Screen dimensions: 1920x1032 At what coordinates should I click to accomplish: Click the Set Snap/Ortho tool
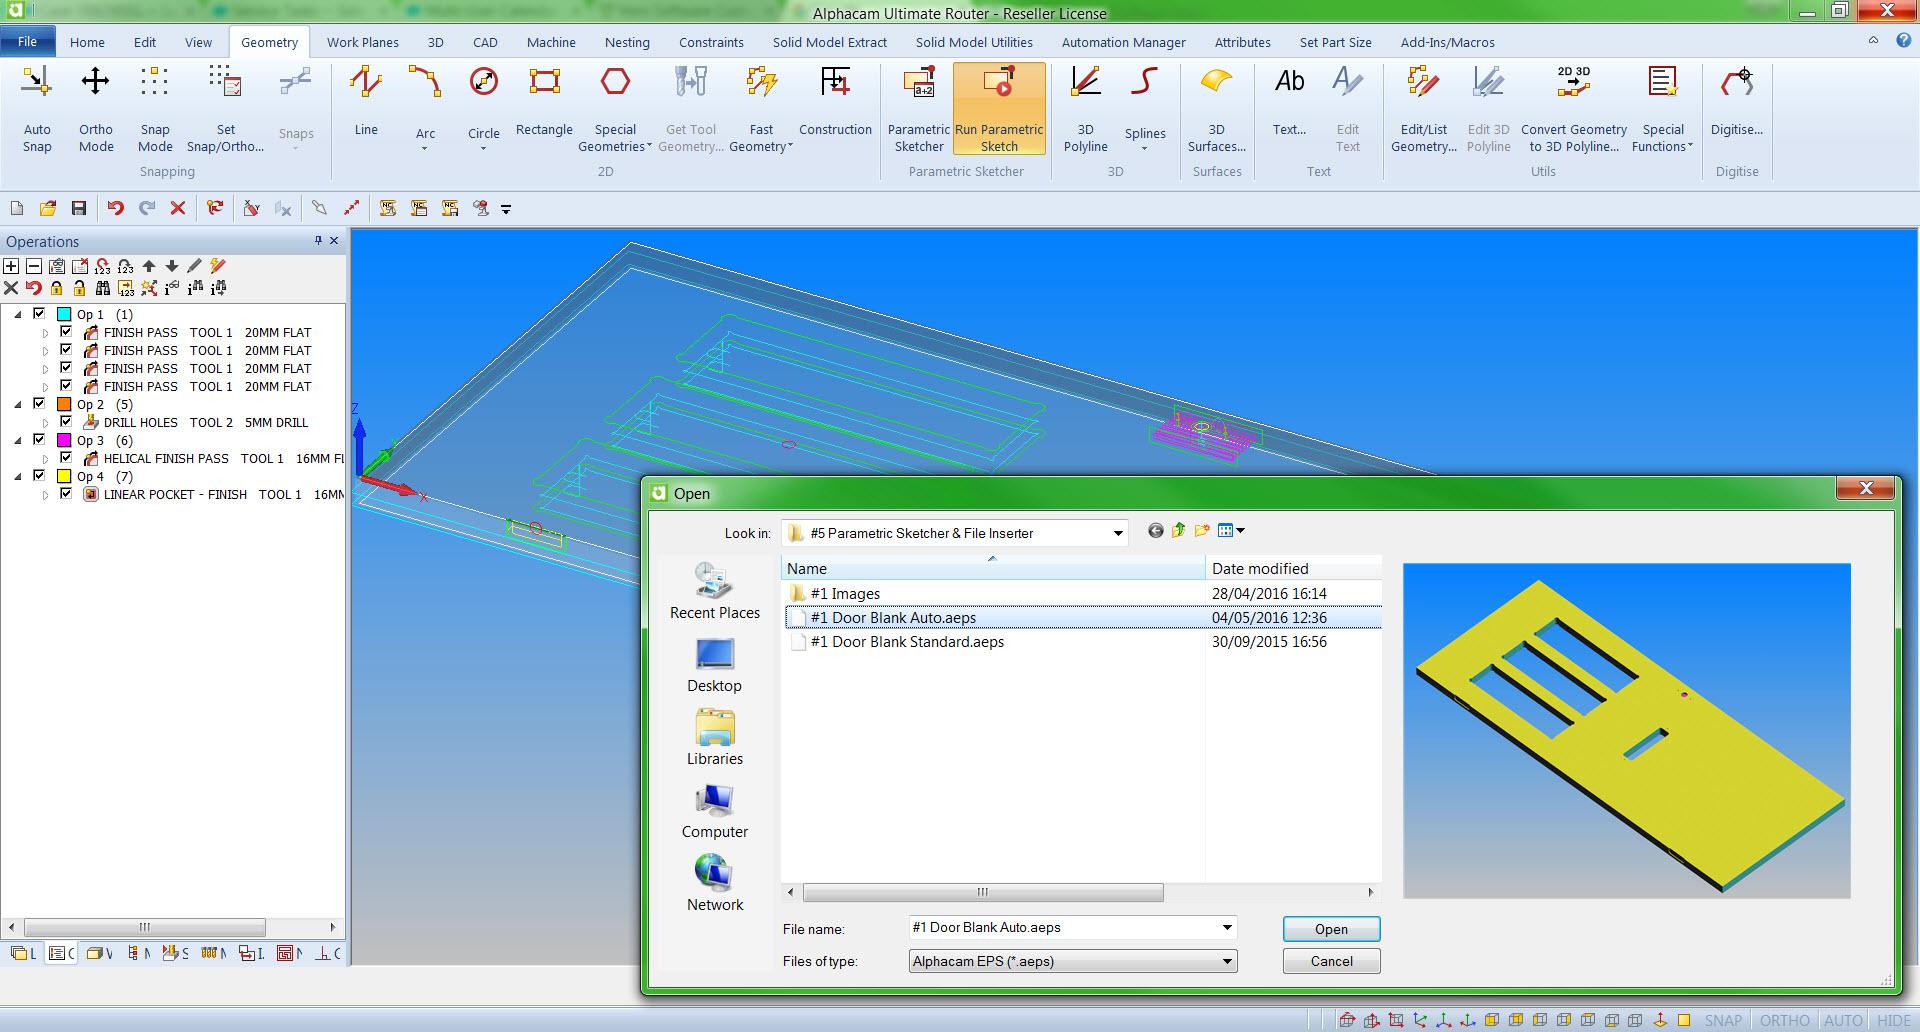(x=226, y=108)
